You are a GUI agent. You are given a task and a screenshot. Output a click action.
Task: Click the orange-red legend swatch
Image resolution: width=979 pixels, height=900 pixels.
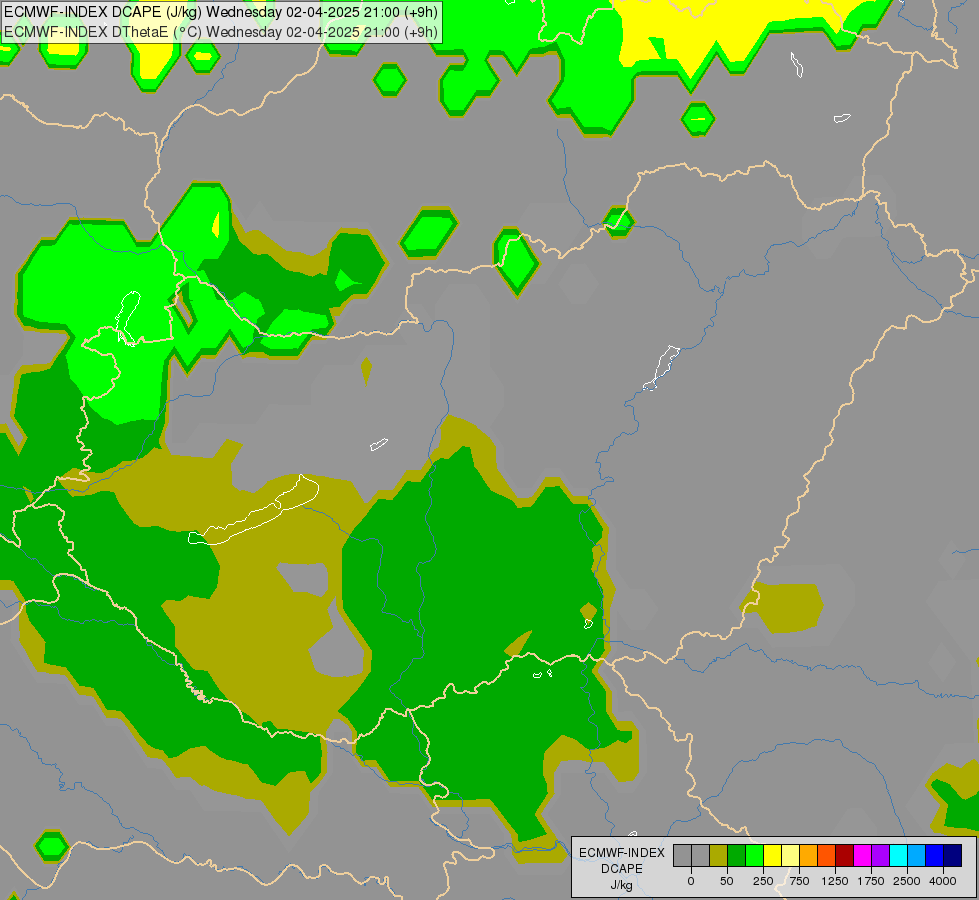tap(827, 855)
